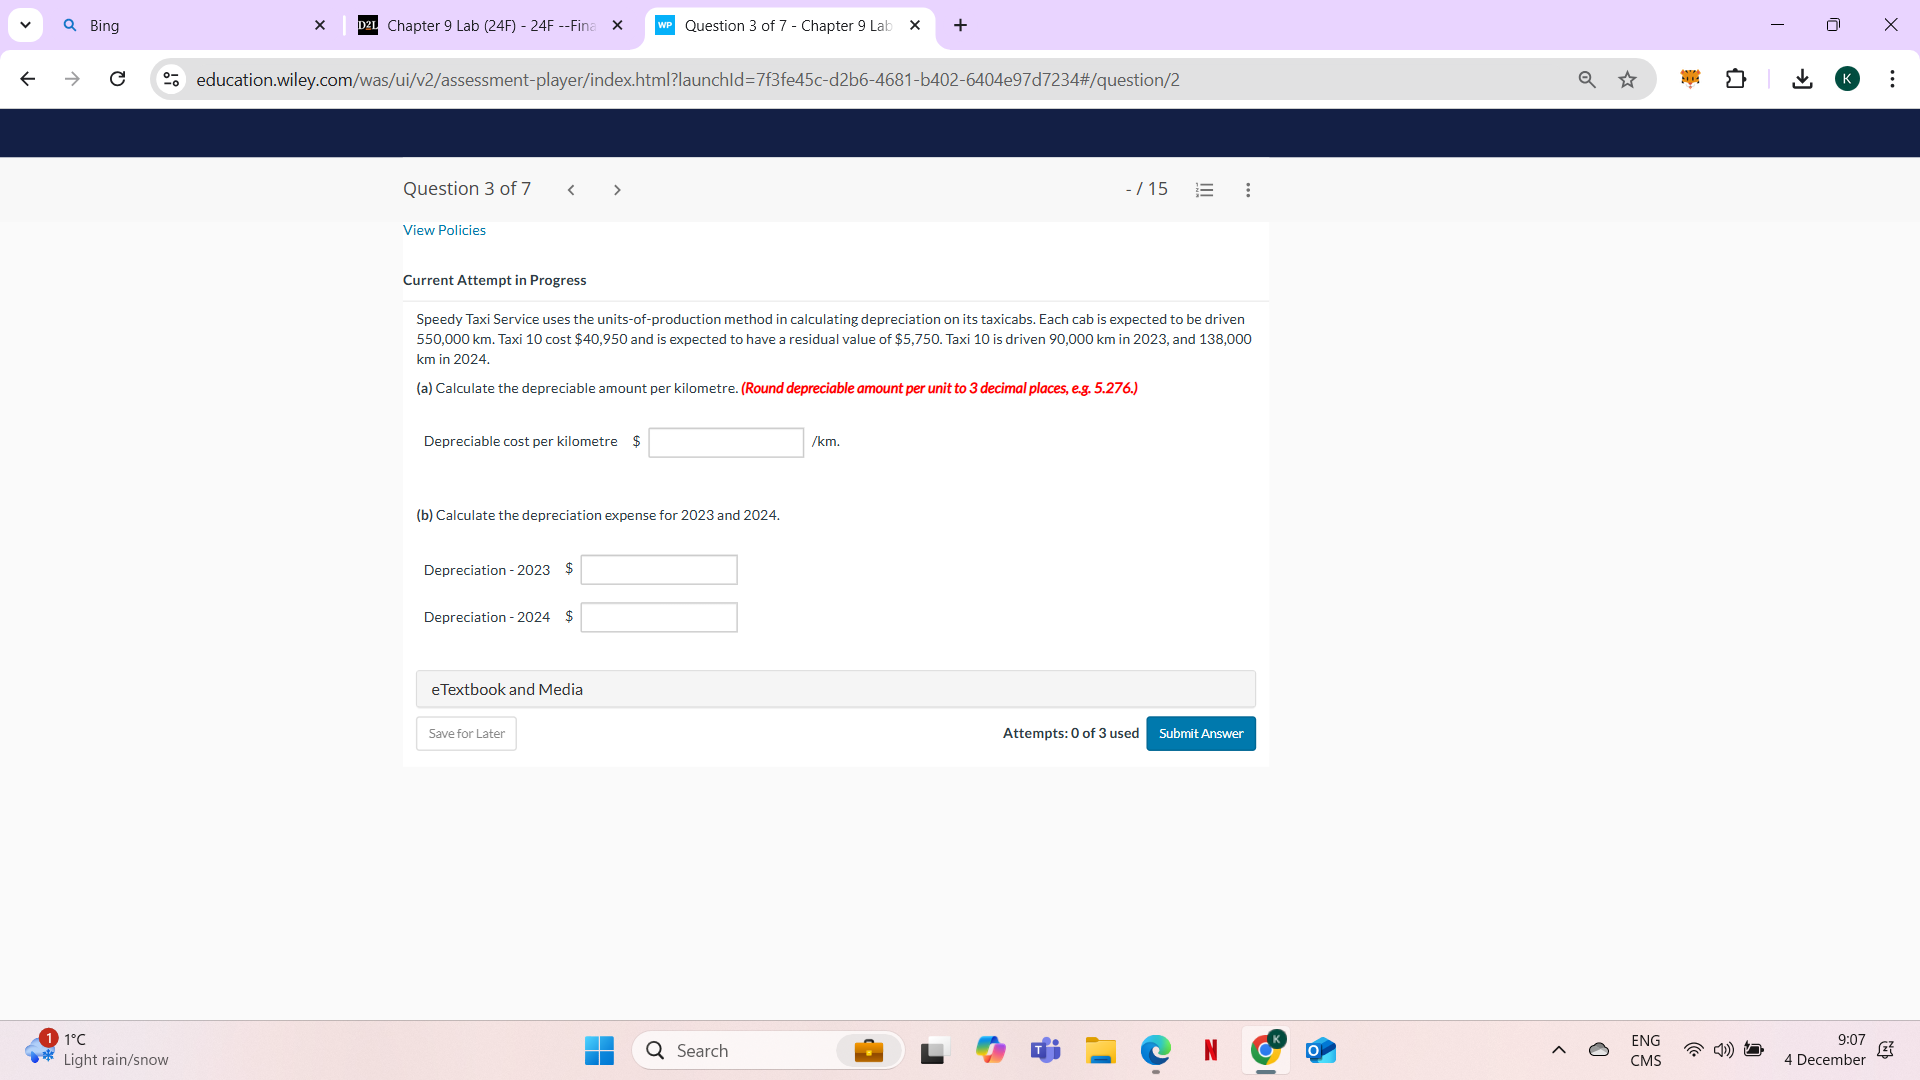Click the next question arrow
The height and width of the screenshot is (1080, 1920).
click(x=617, y=189)
